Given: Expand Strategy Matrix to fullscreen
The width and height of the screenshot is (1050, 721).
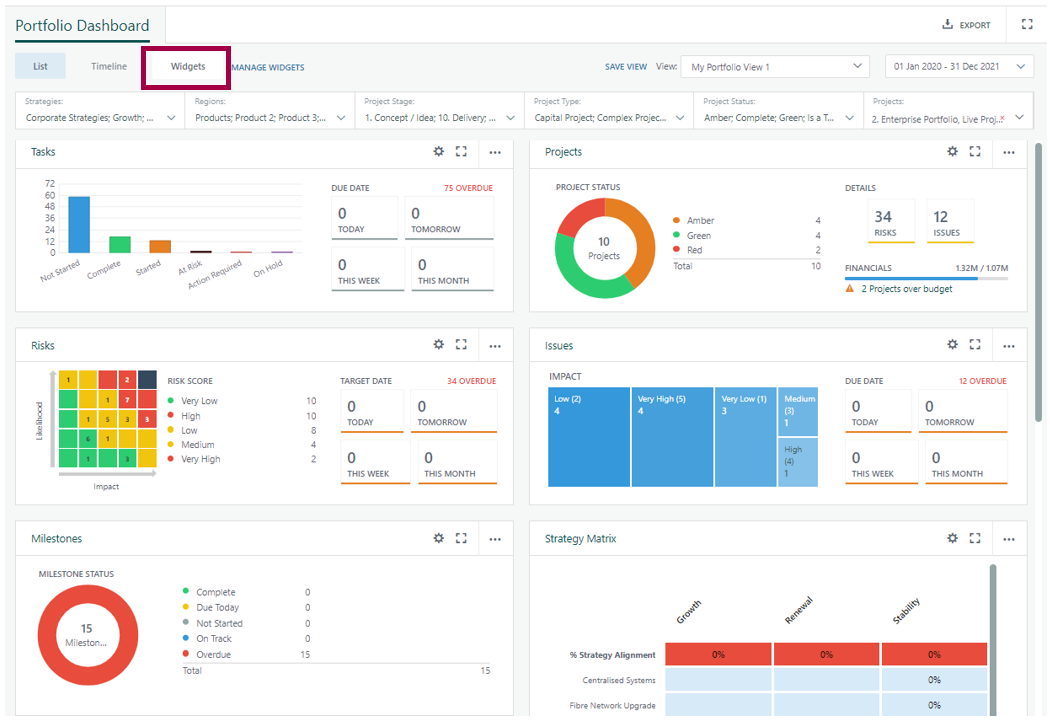Looking at the screenshot, I should 975,538.
